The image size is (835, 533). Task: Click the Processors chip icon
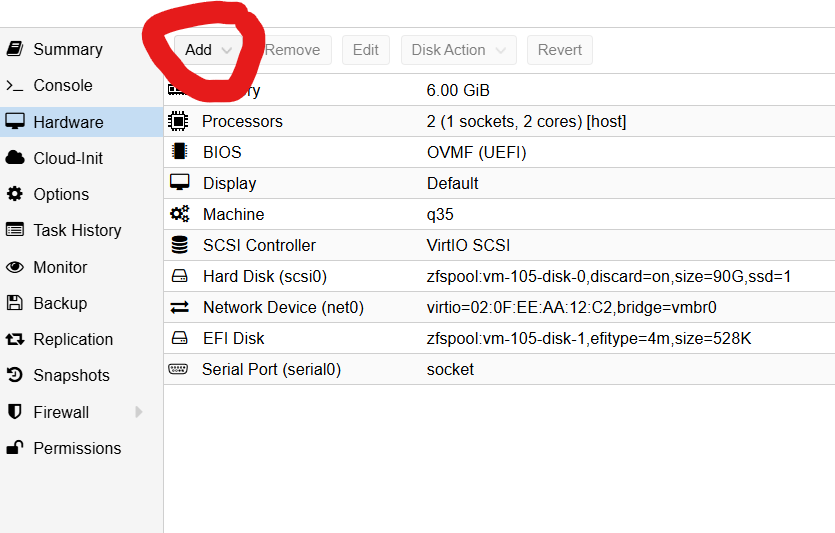point(179,121)
